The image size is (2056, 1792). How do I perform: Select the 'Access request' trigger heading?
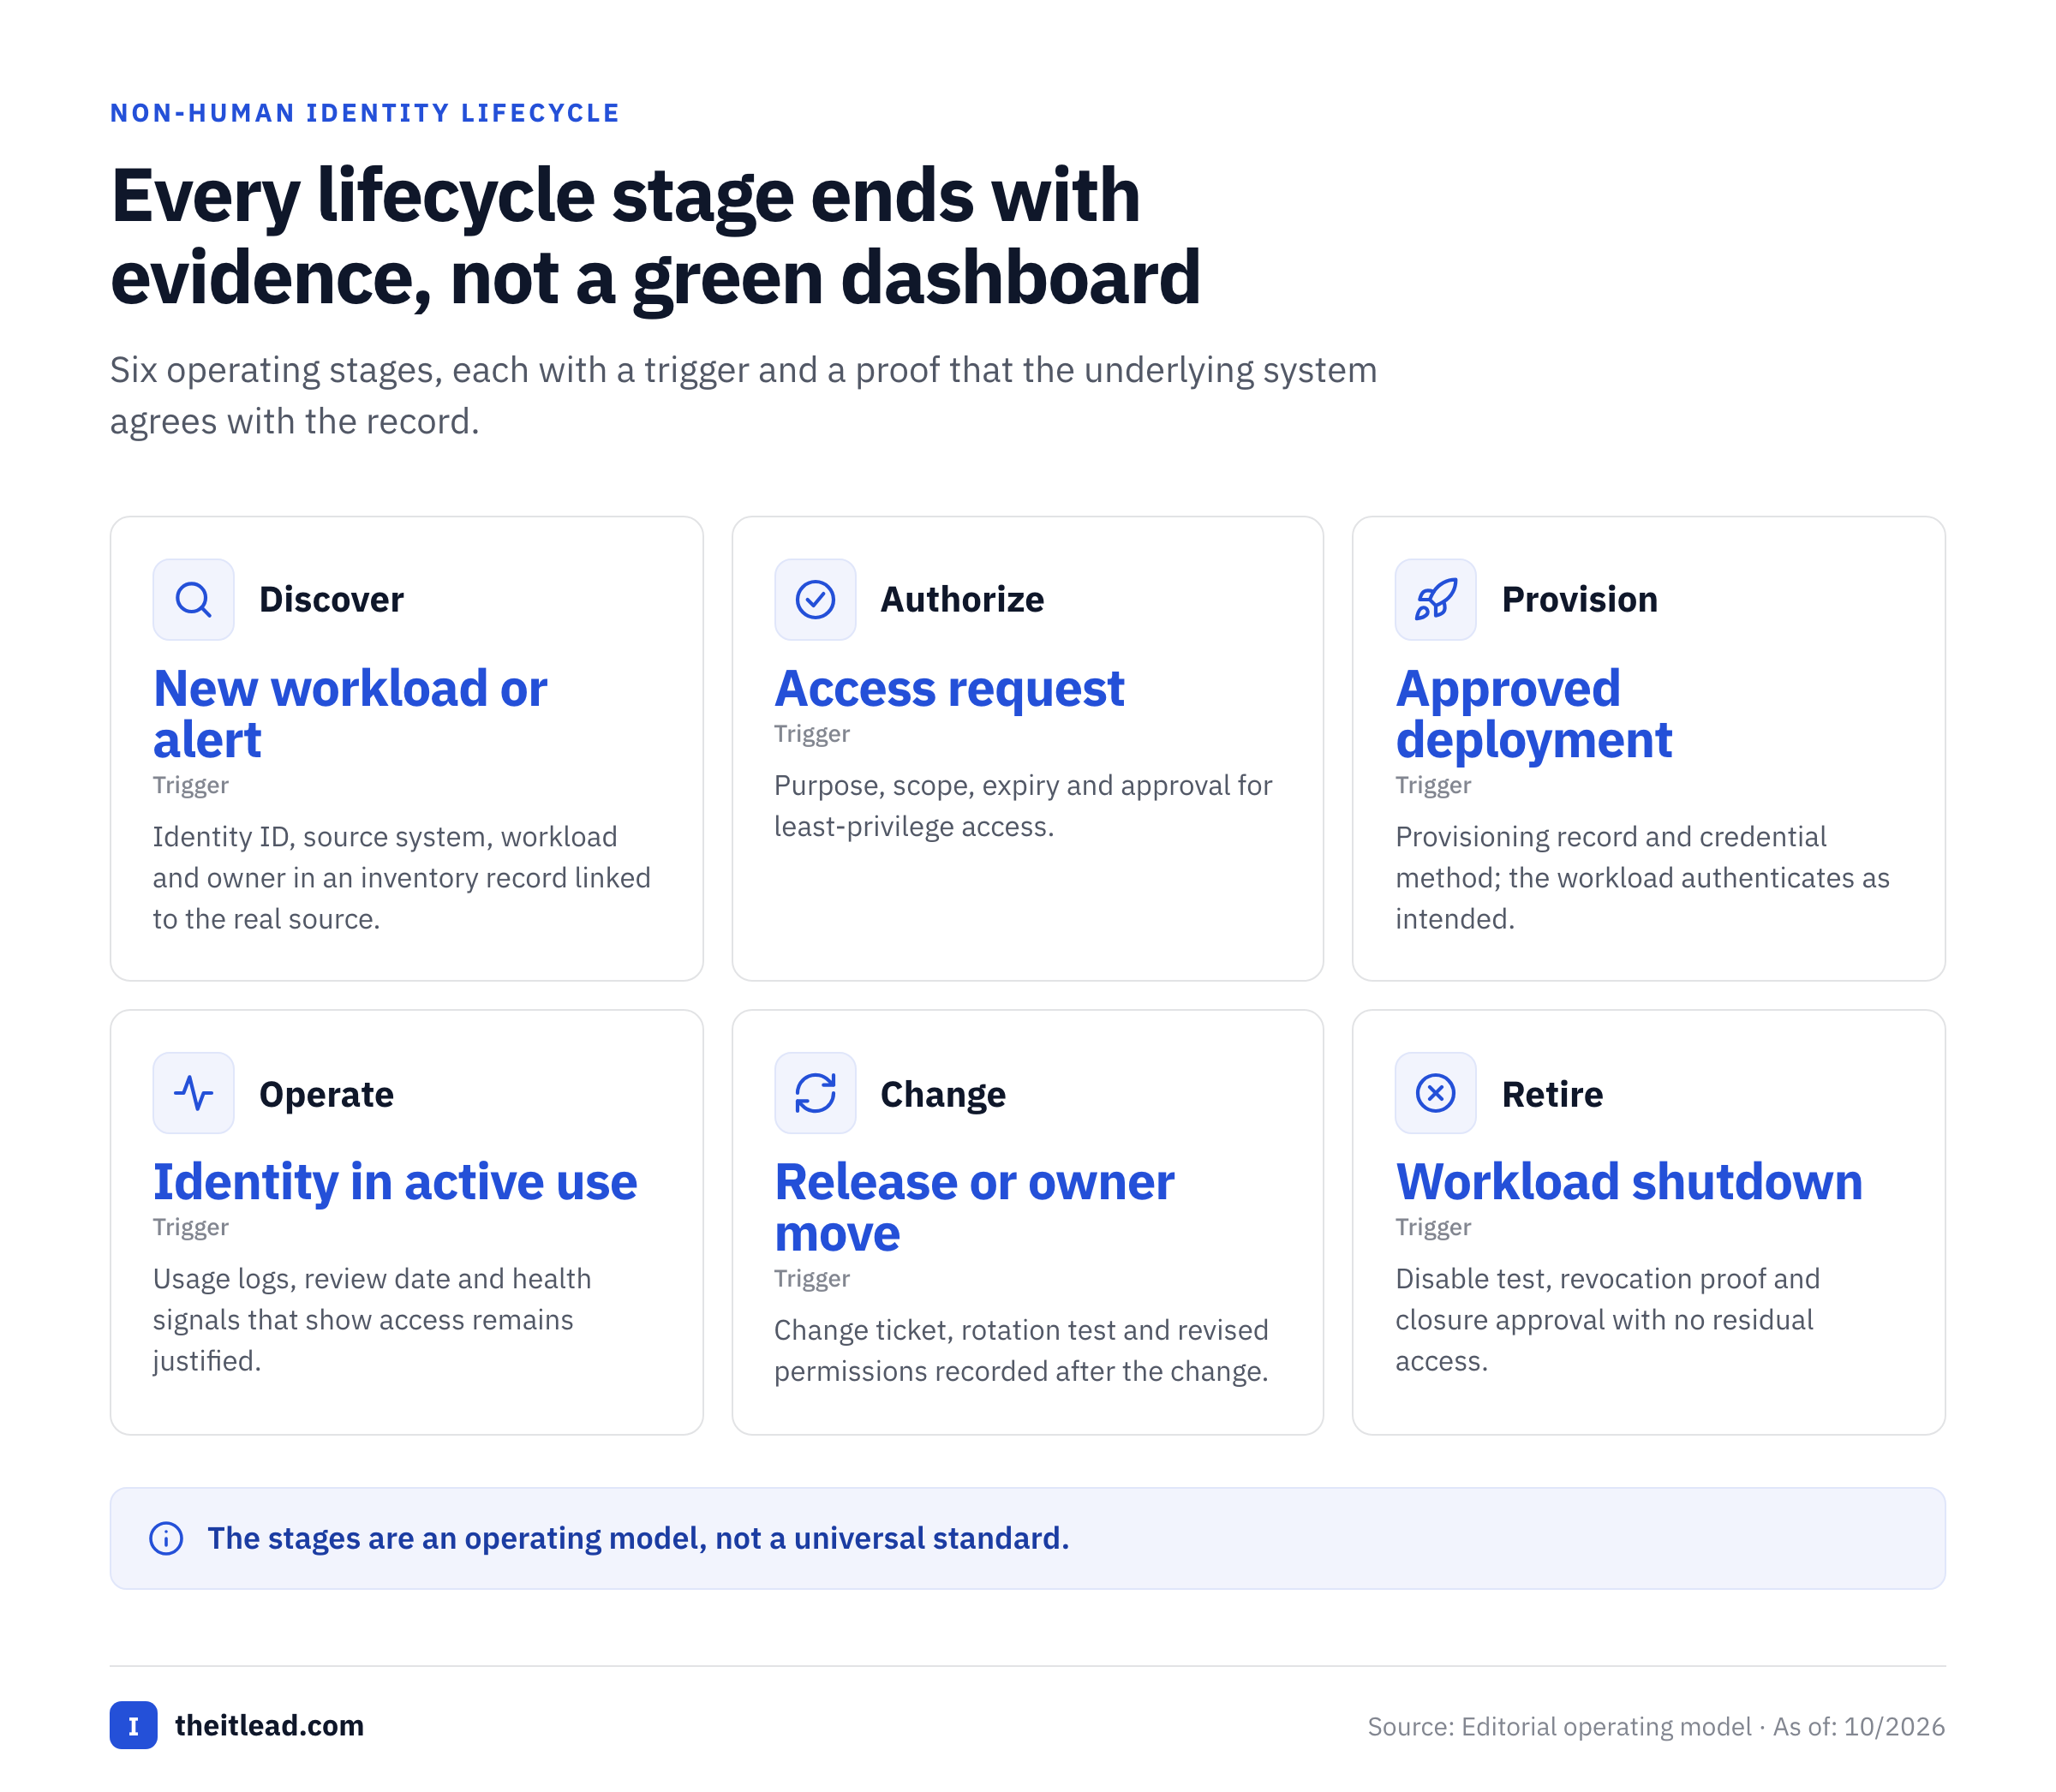(x=949, y=689)
